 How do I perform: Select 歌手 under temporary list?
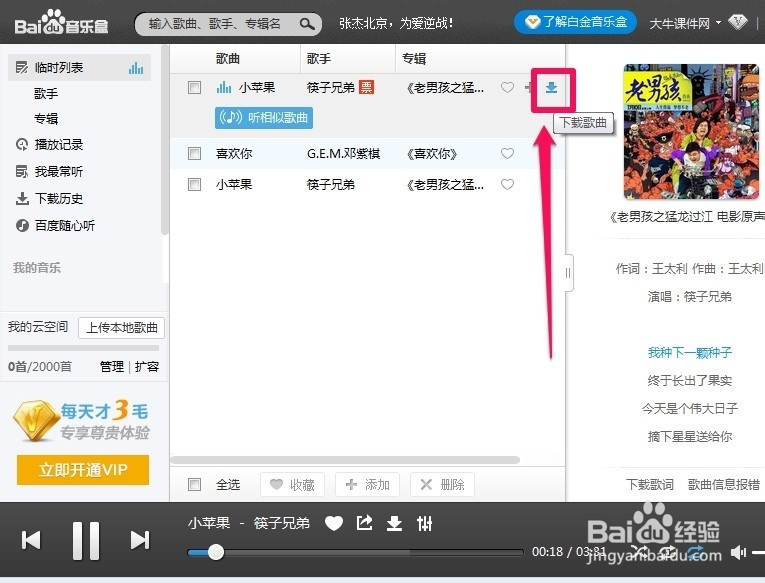pyautogui.click(x=46, y=93)
